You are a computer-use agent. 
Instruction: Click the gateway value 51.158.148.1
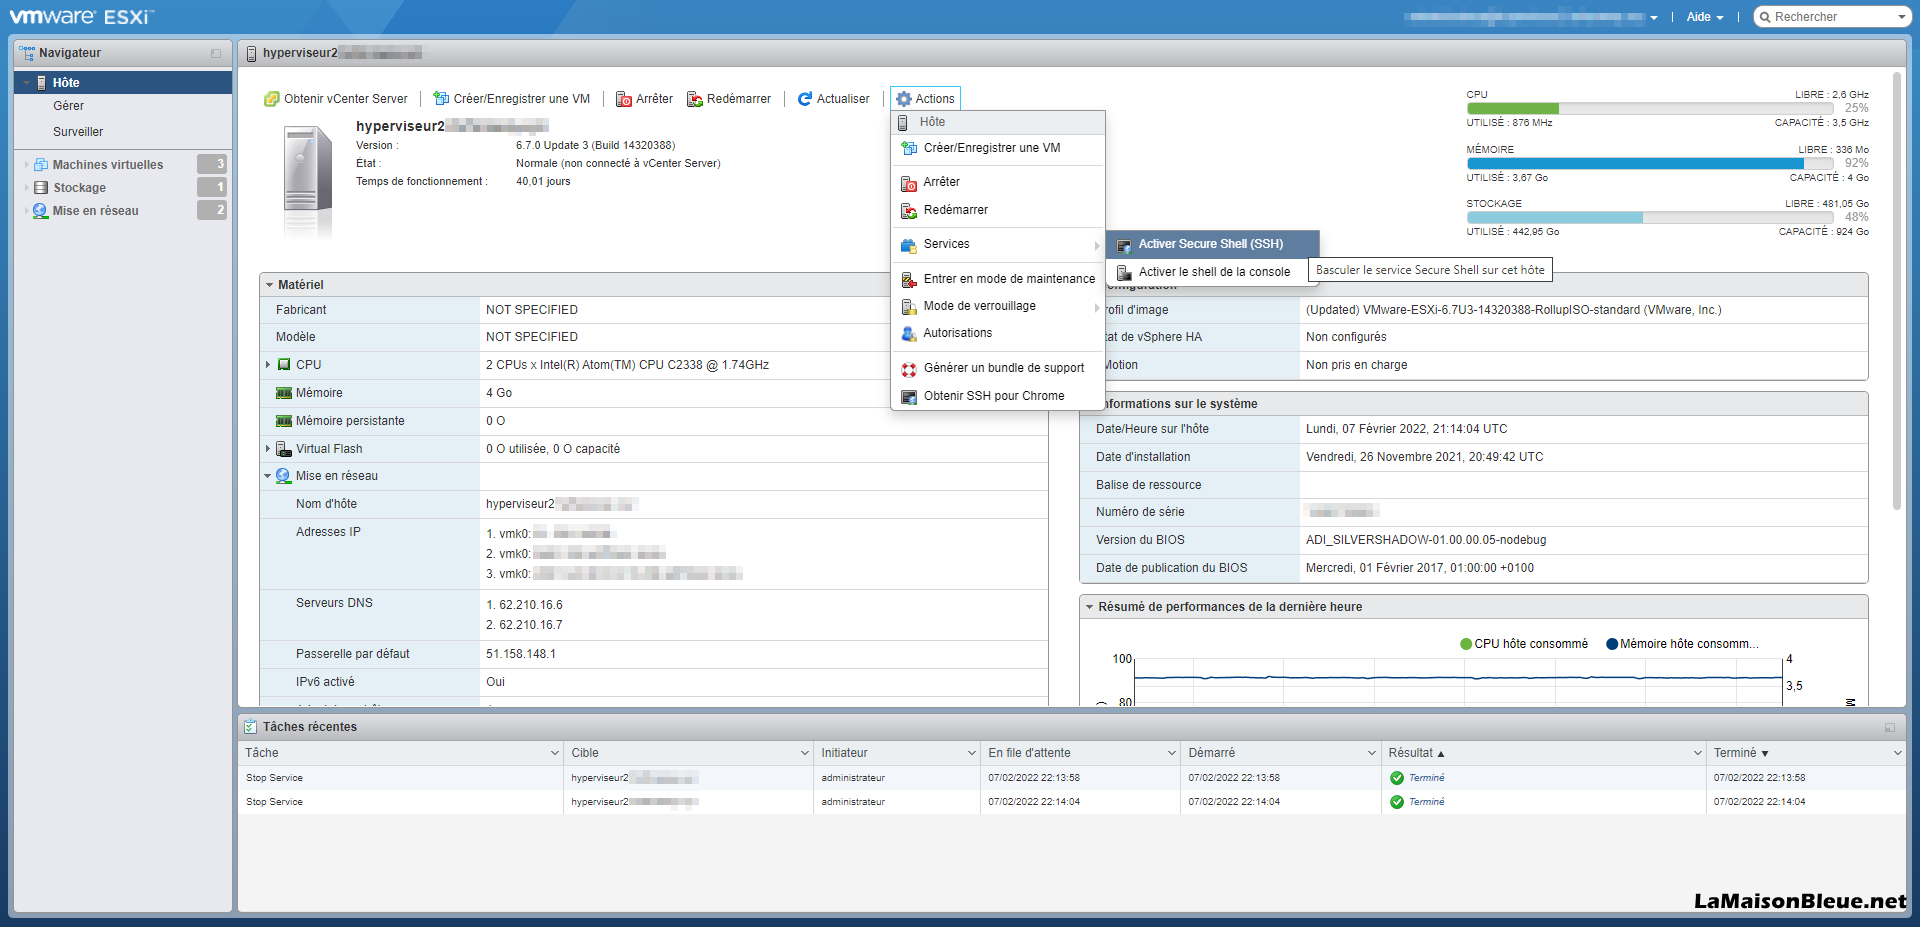click(521, 654)
